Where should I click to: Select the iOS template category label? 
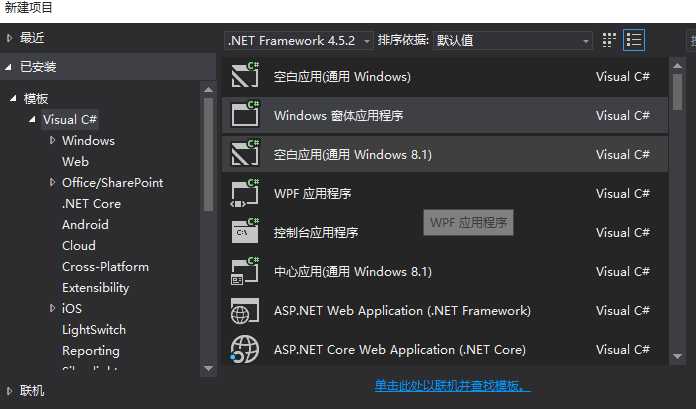72,309
